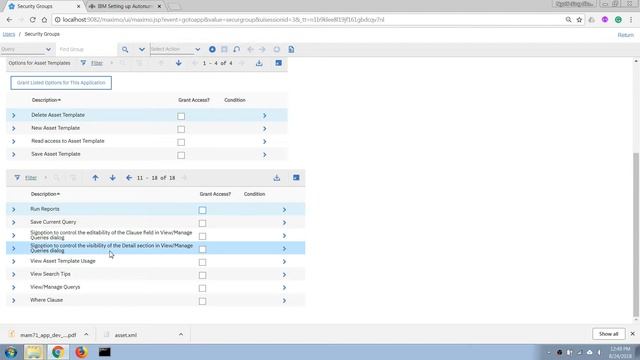Screen dimensions: 640x360
Task: Click Show all downloads button
Action: point(608,334)
